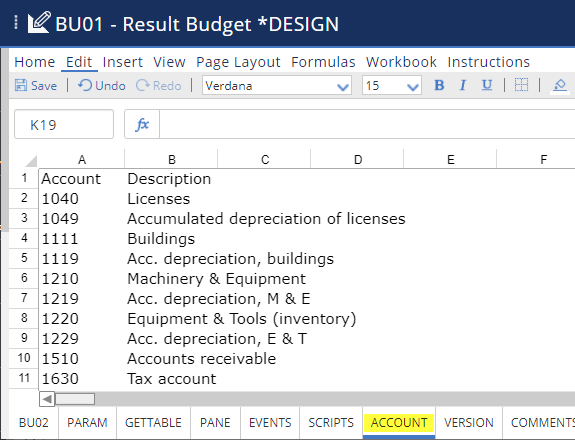Open the Formulas menu

(323, 62)
